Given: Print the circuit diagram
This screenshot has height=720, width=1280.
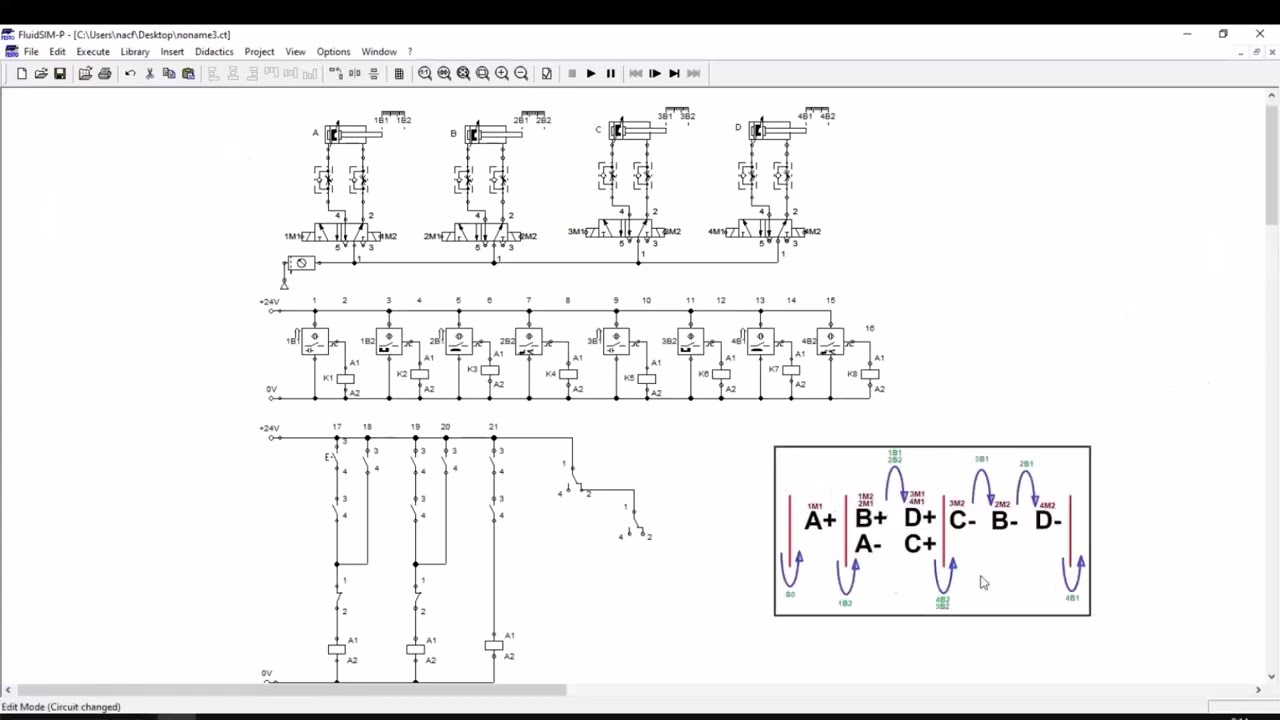Looking at the screenshot, I should 104,73.
